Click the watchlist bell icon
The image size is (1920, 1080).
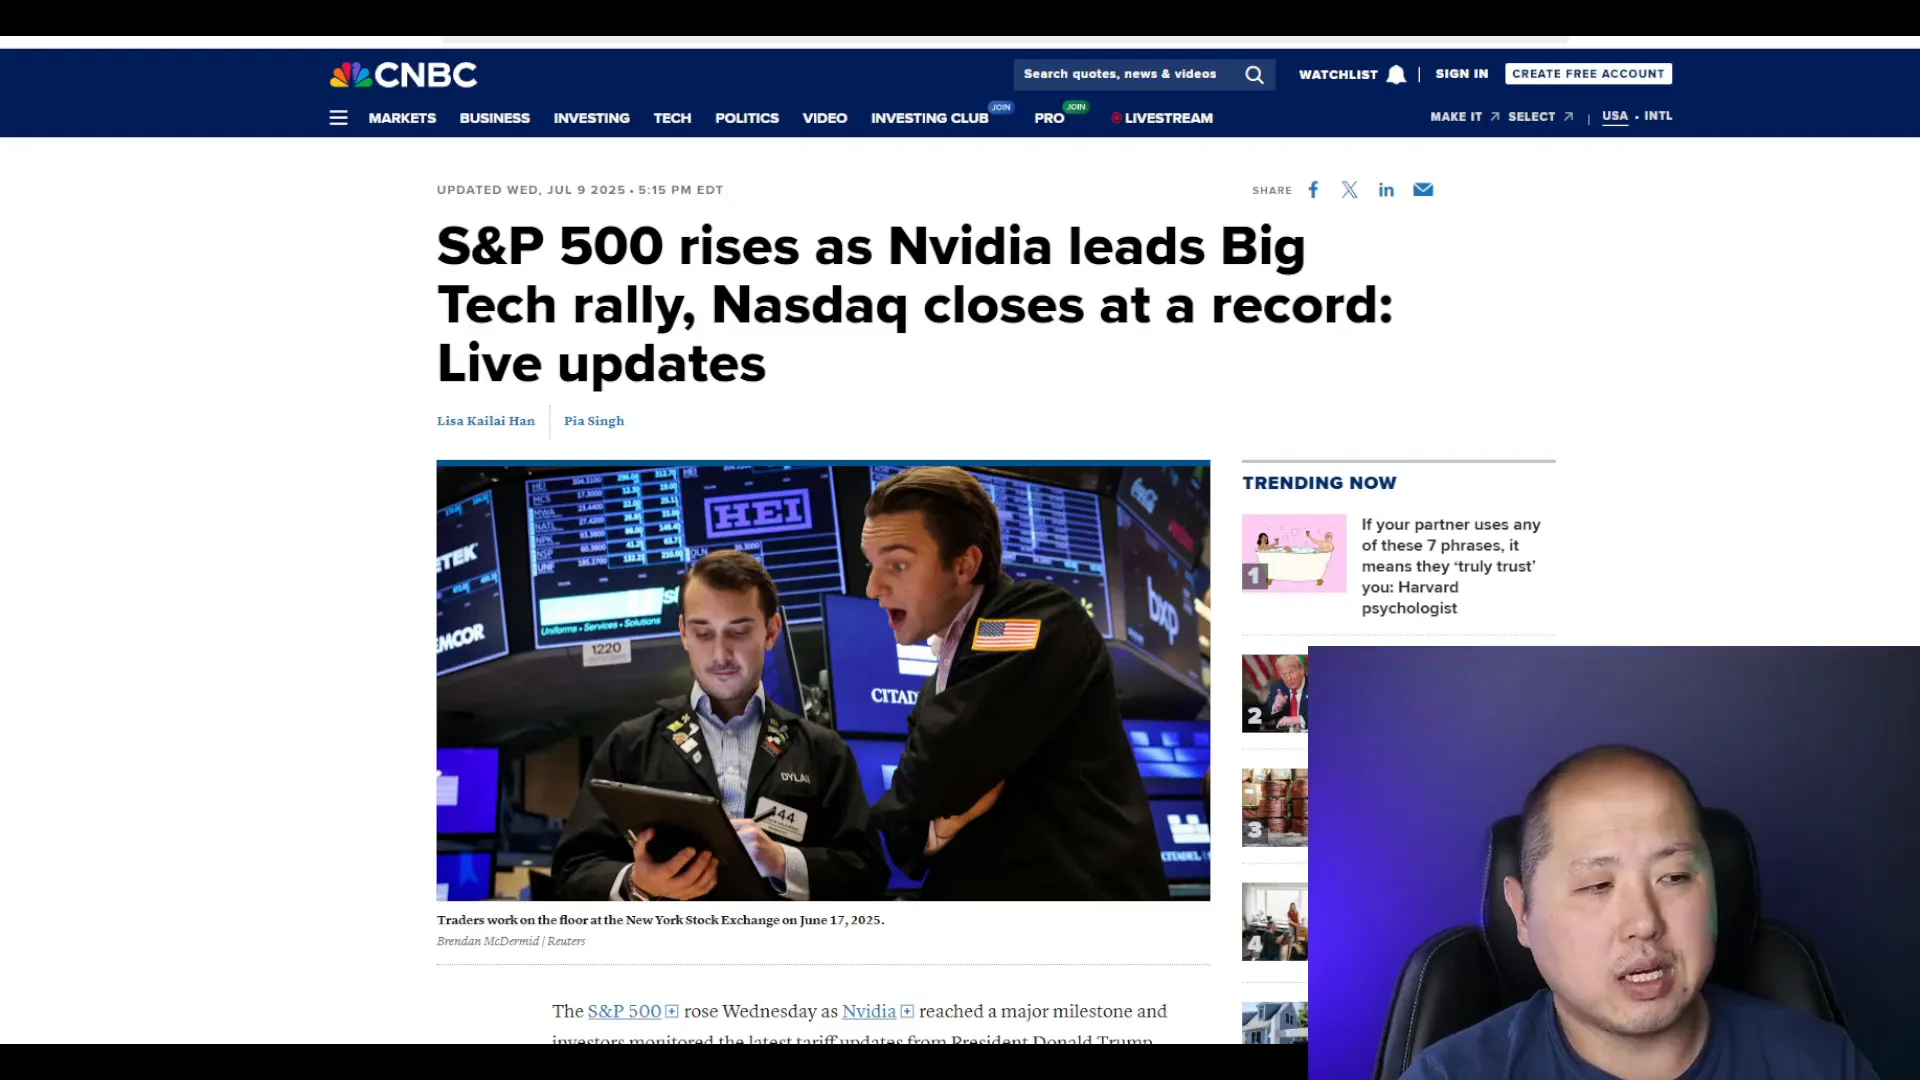1396,75
